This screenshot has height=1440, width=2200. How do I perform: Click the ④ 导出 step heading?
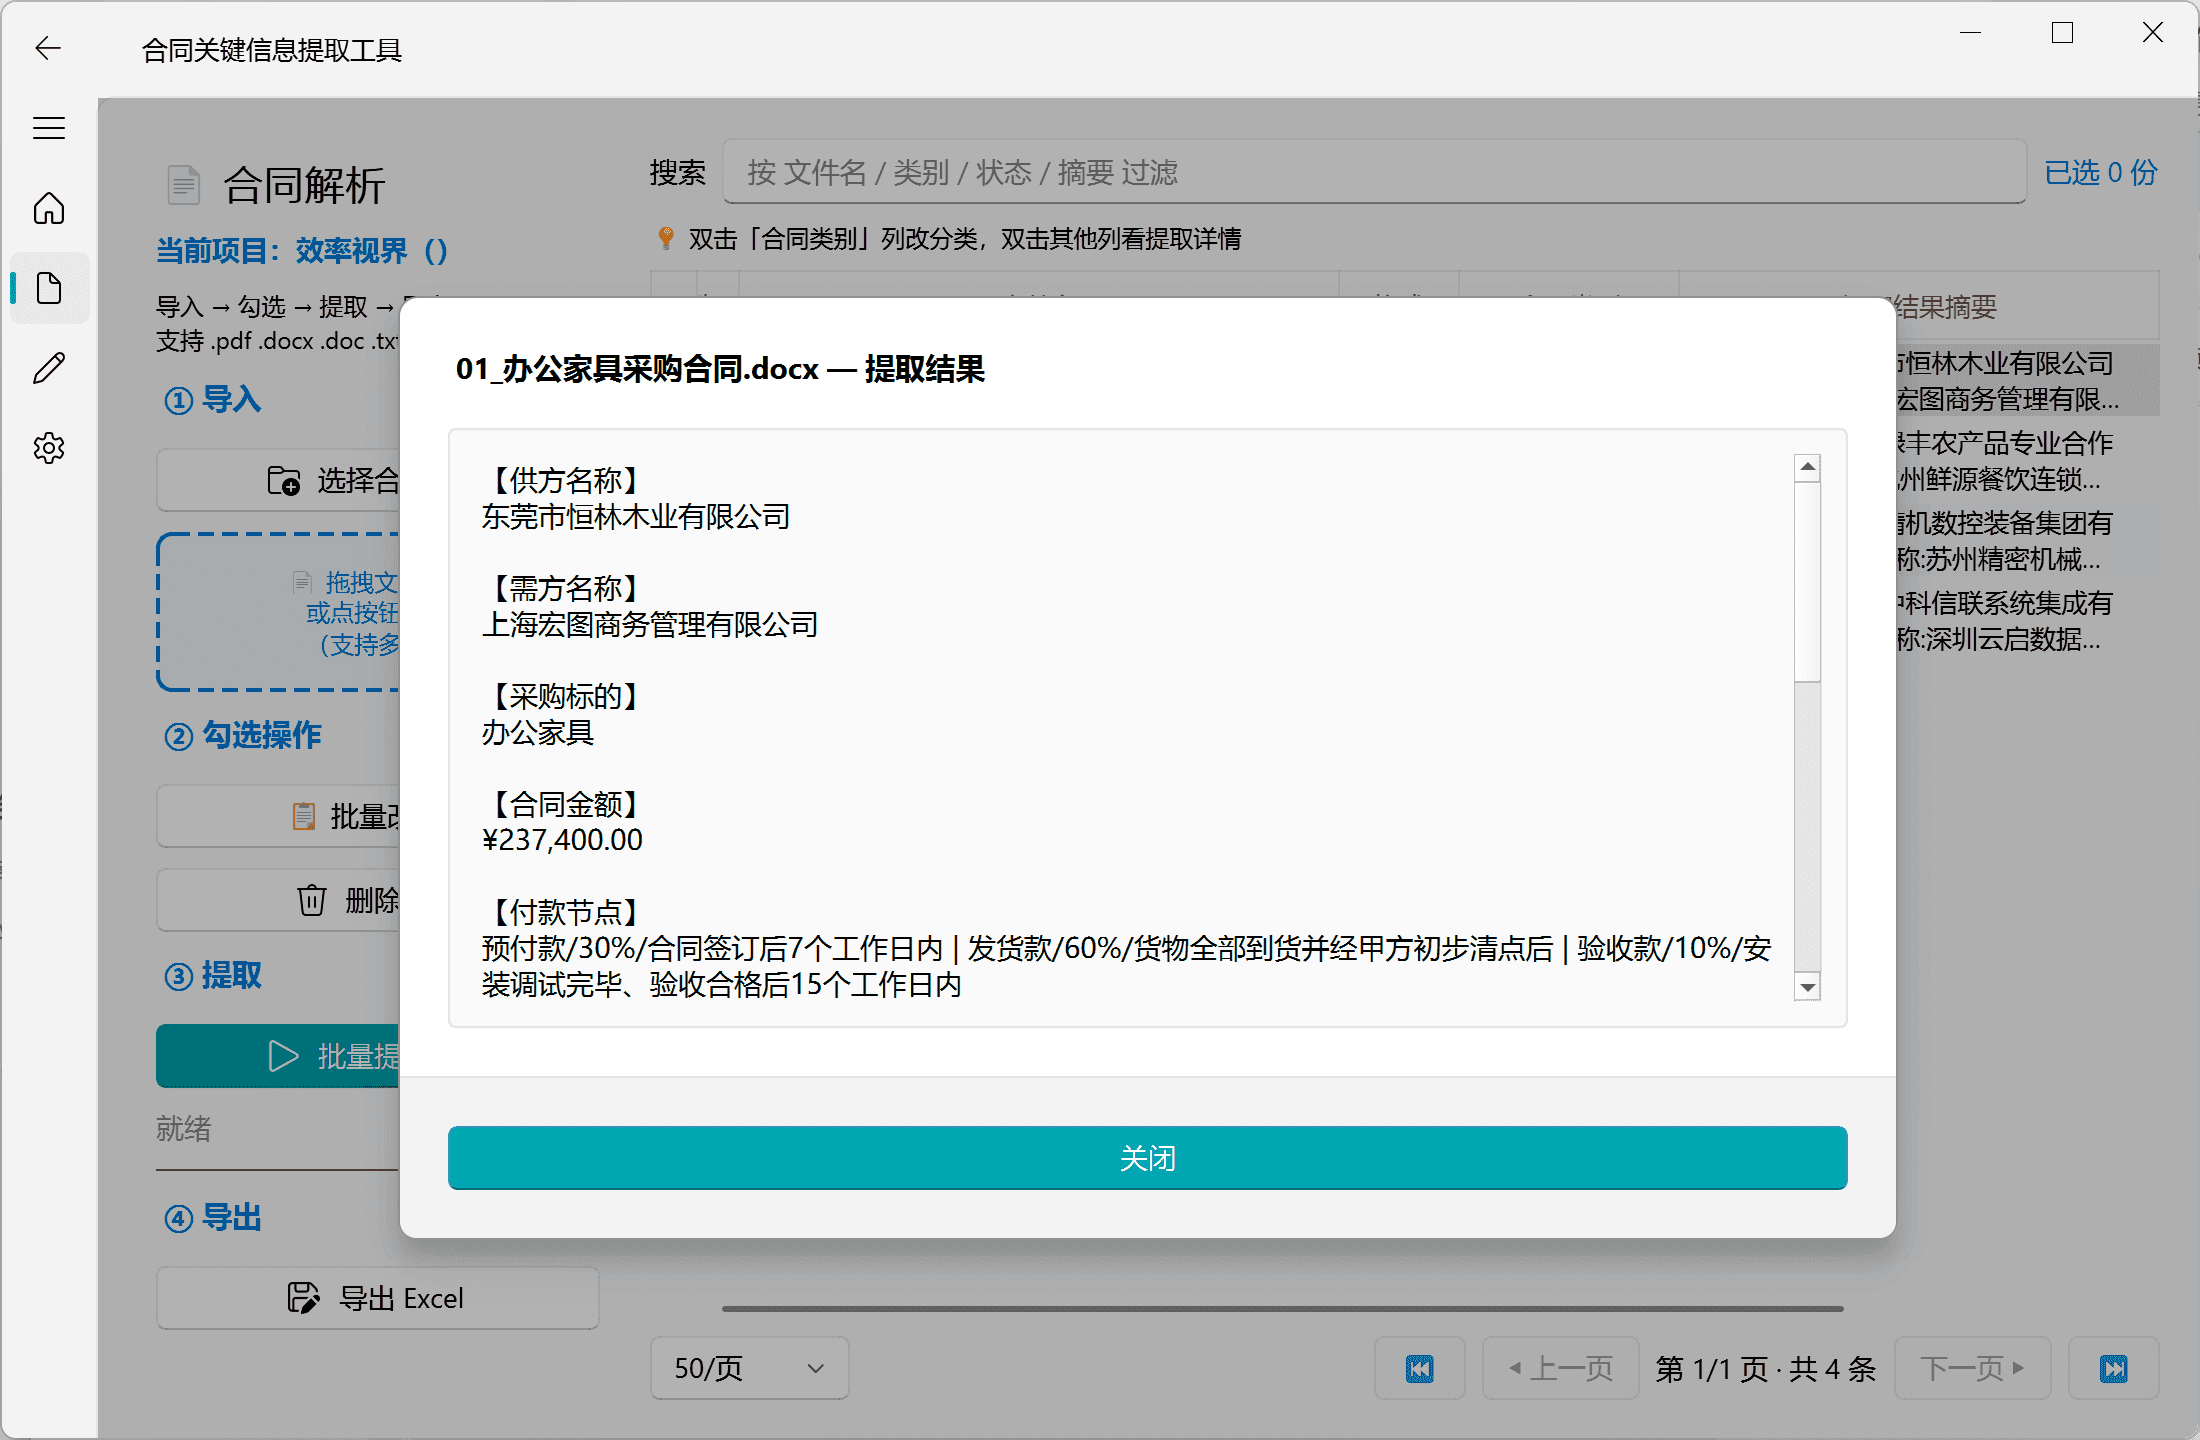pos(212,1218)
